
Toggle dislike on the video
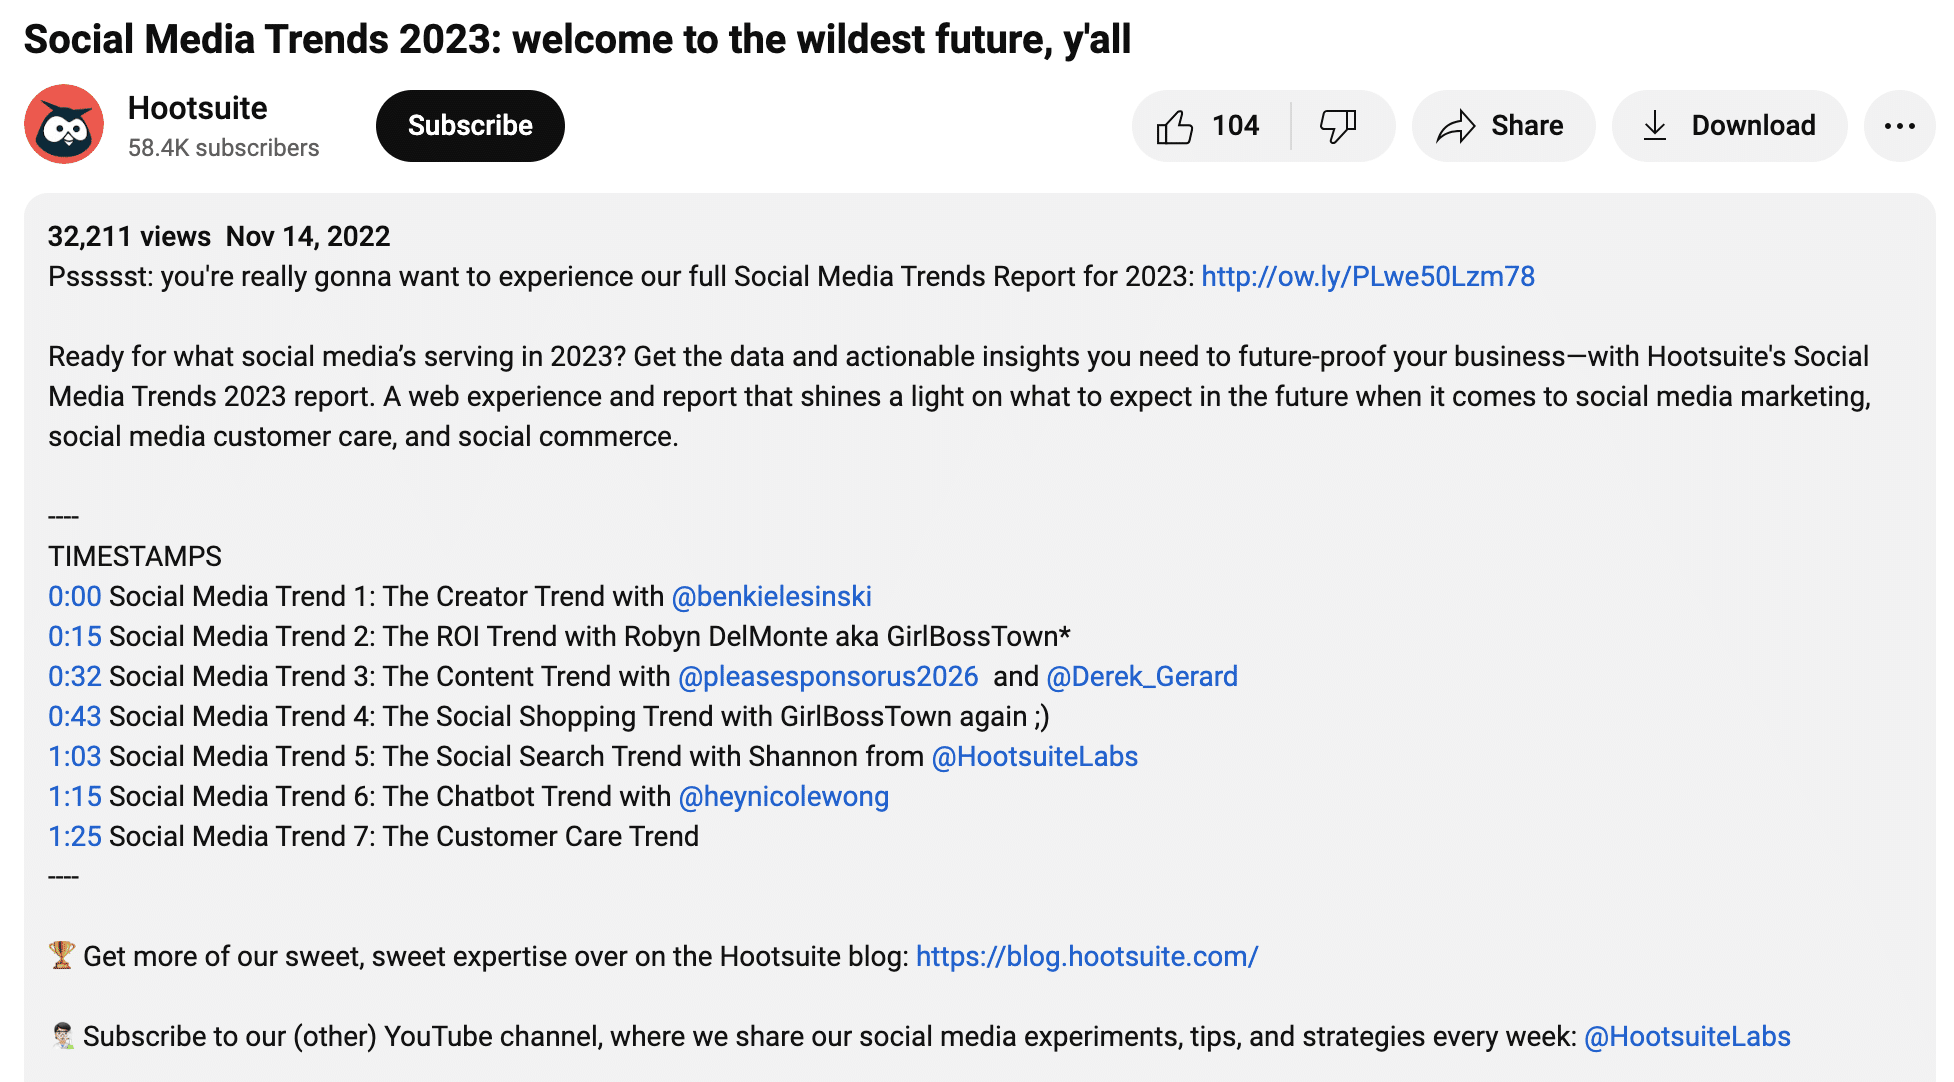[1338, 126]
